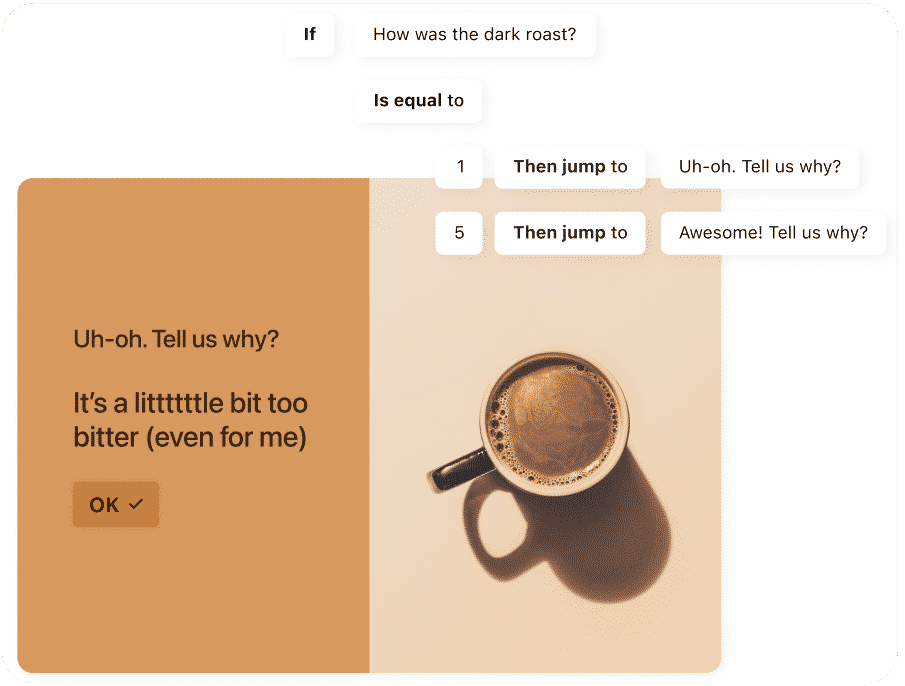Open the 'Is equal to' operator selector

point(418,100)
